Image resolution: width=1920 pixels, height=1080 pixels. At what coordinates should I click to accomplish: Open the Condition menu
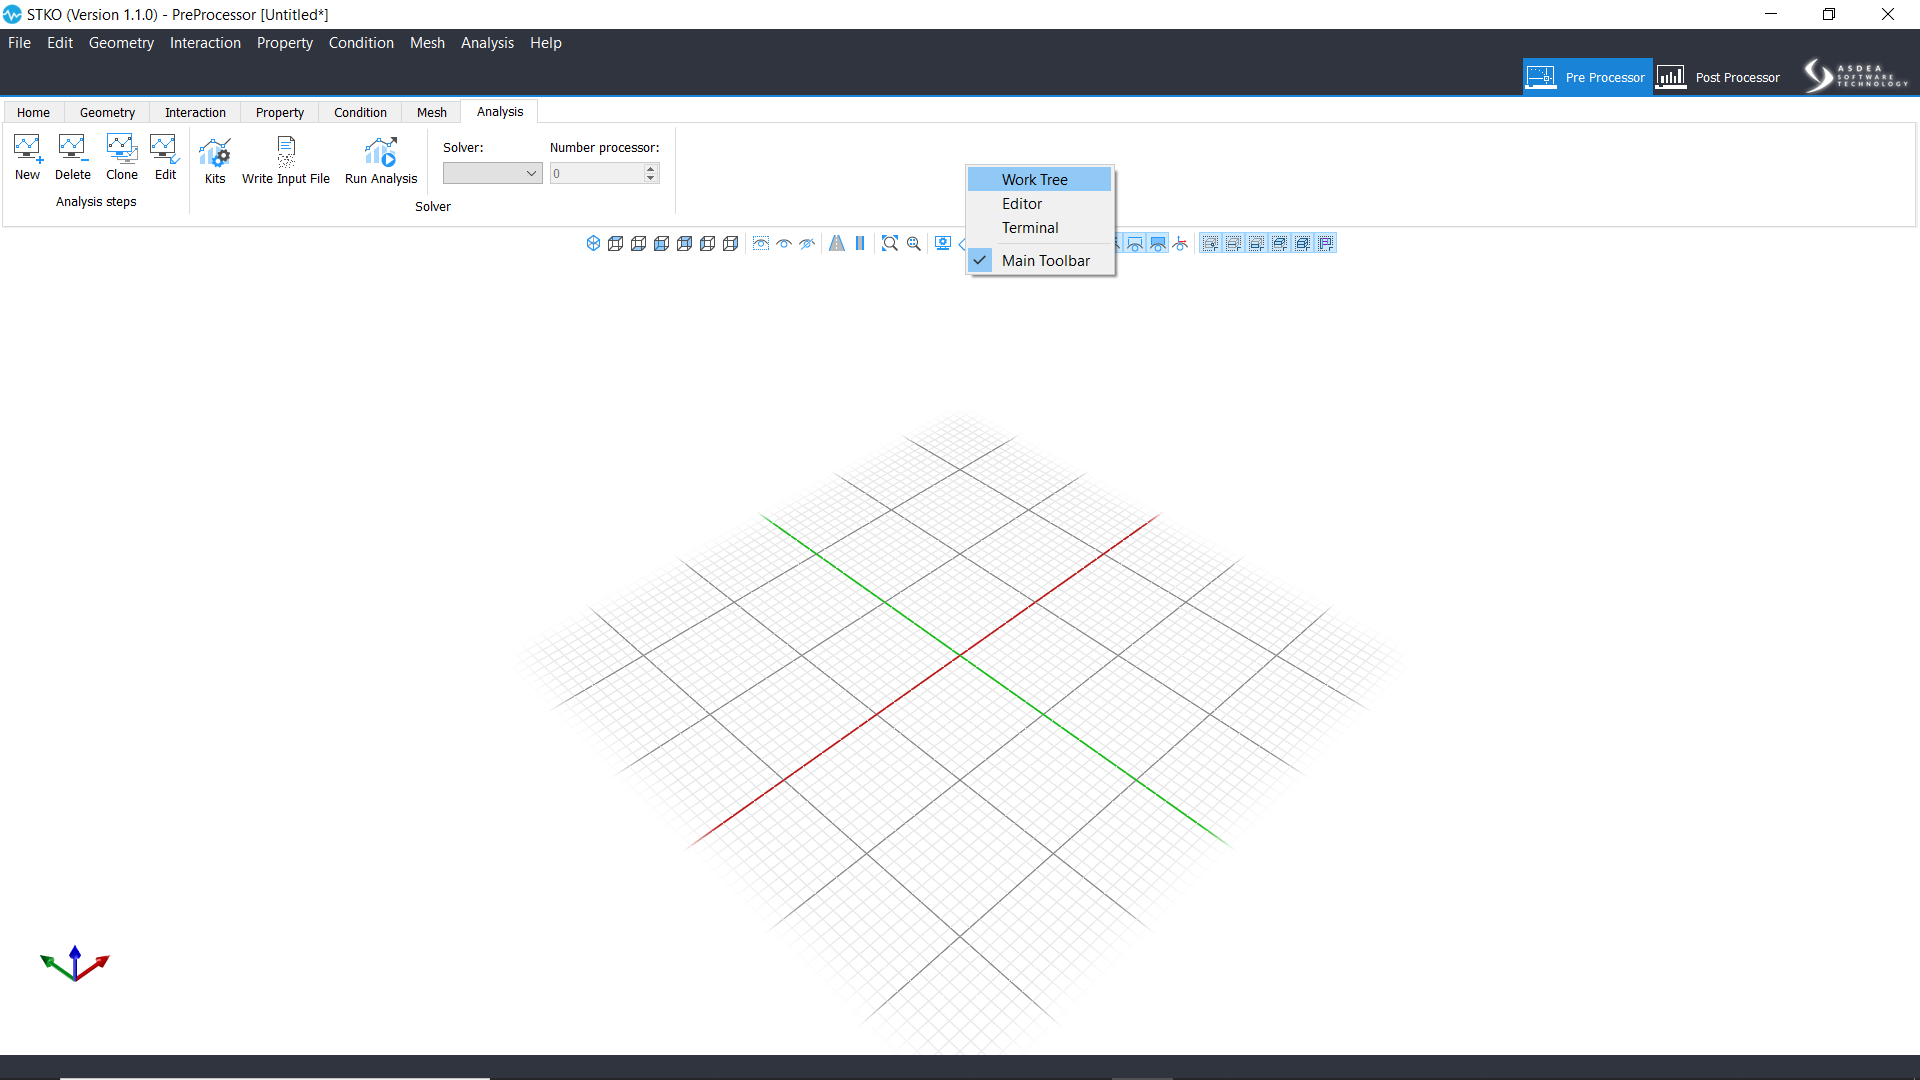point(361,43)
